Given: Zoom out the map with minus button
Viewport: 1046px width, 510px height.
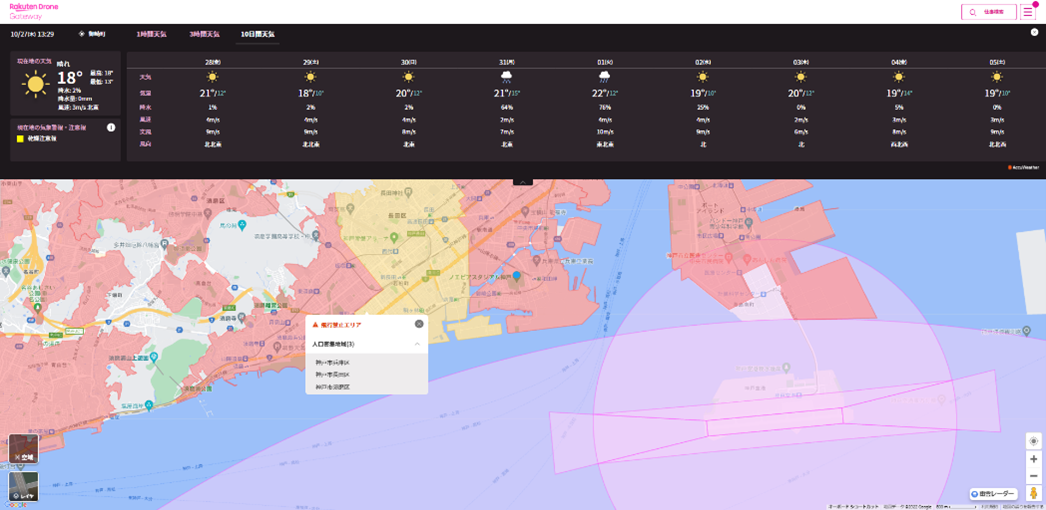Looking at the screenshot, I should coord(1033,475).
